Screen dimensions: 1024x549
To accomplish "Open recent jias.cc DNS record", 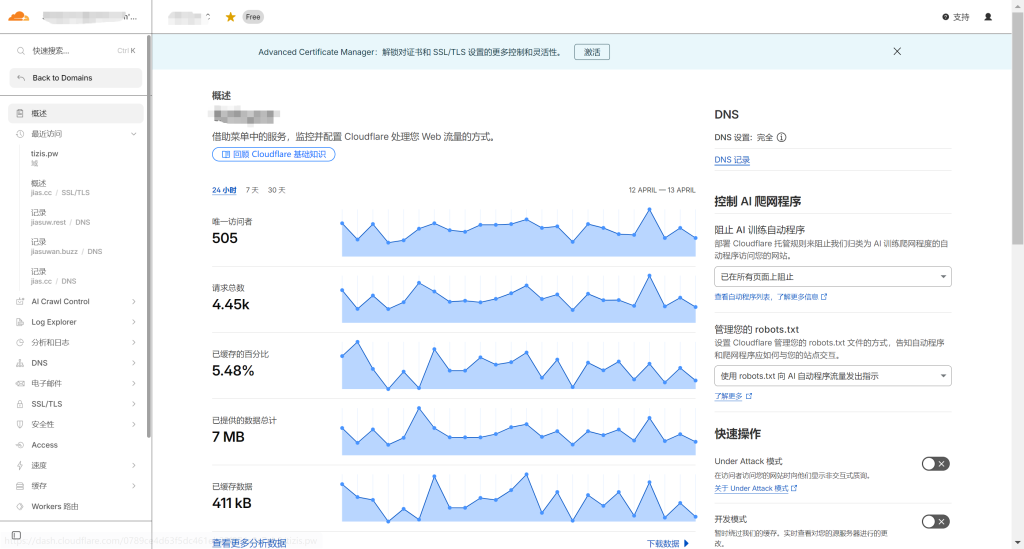I will 53,275.
